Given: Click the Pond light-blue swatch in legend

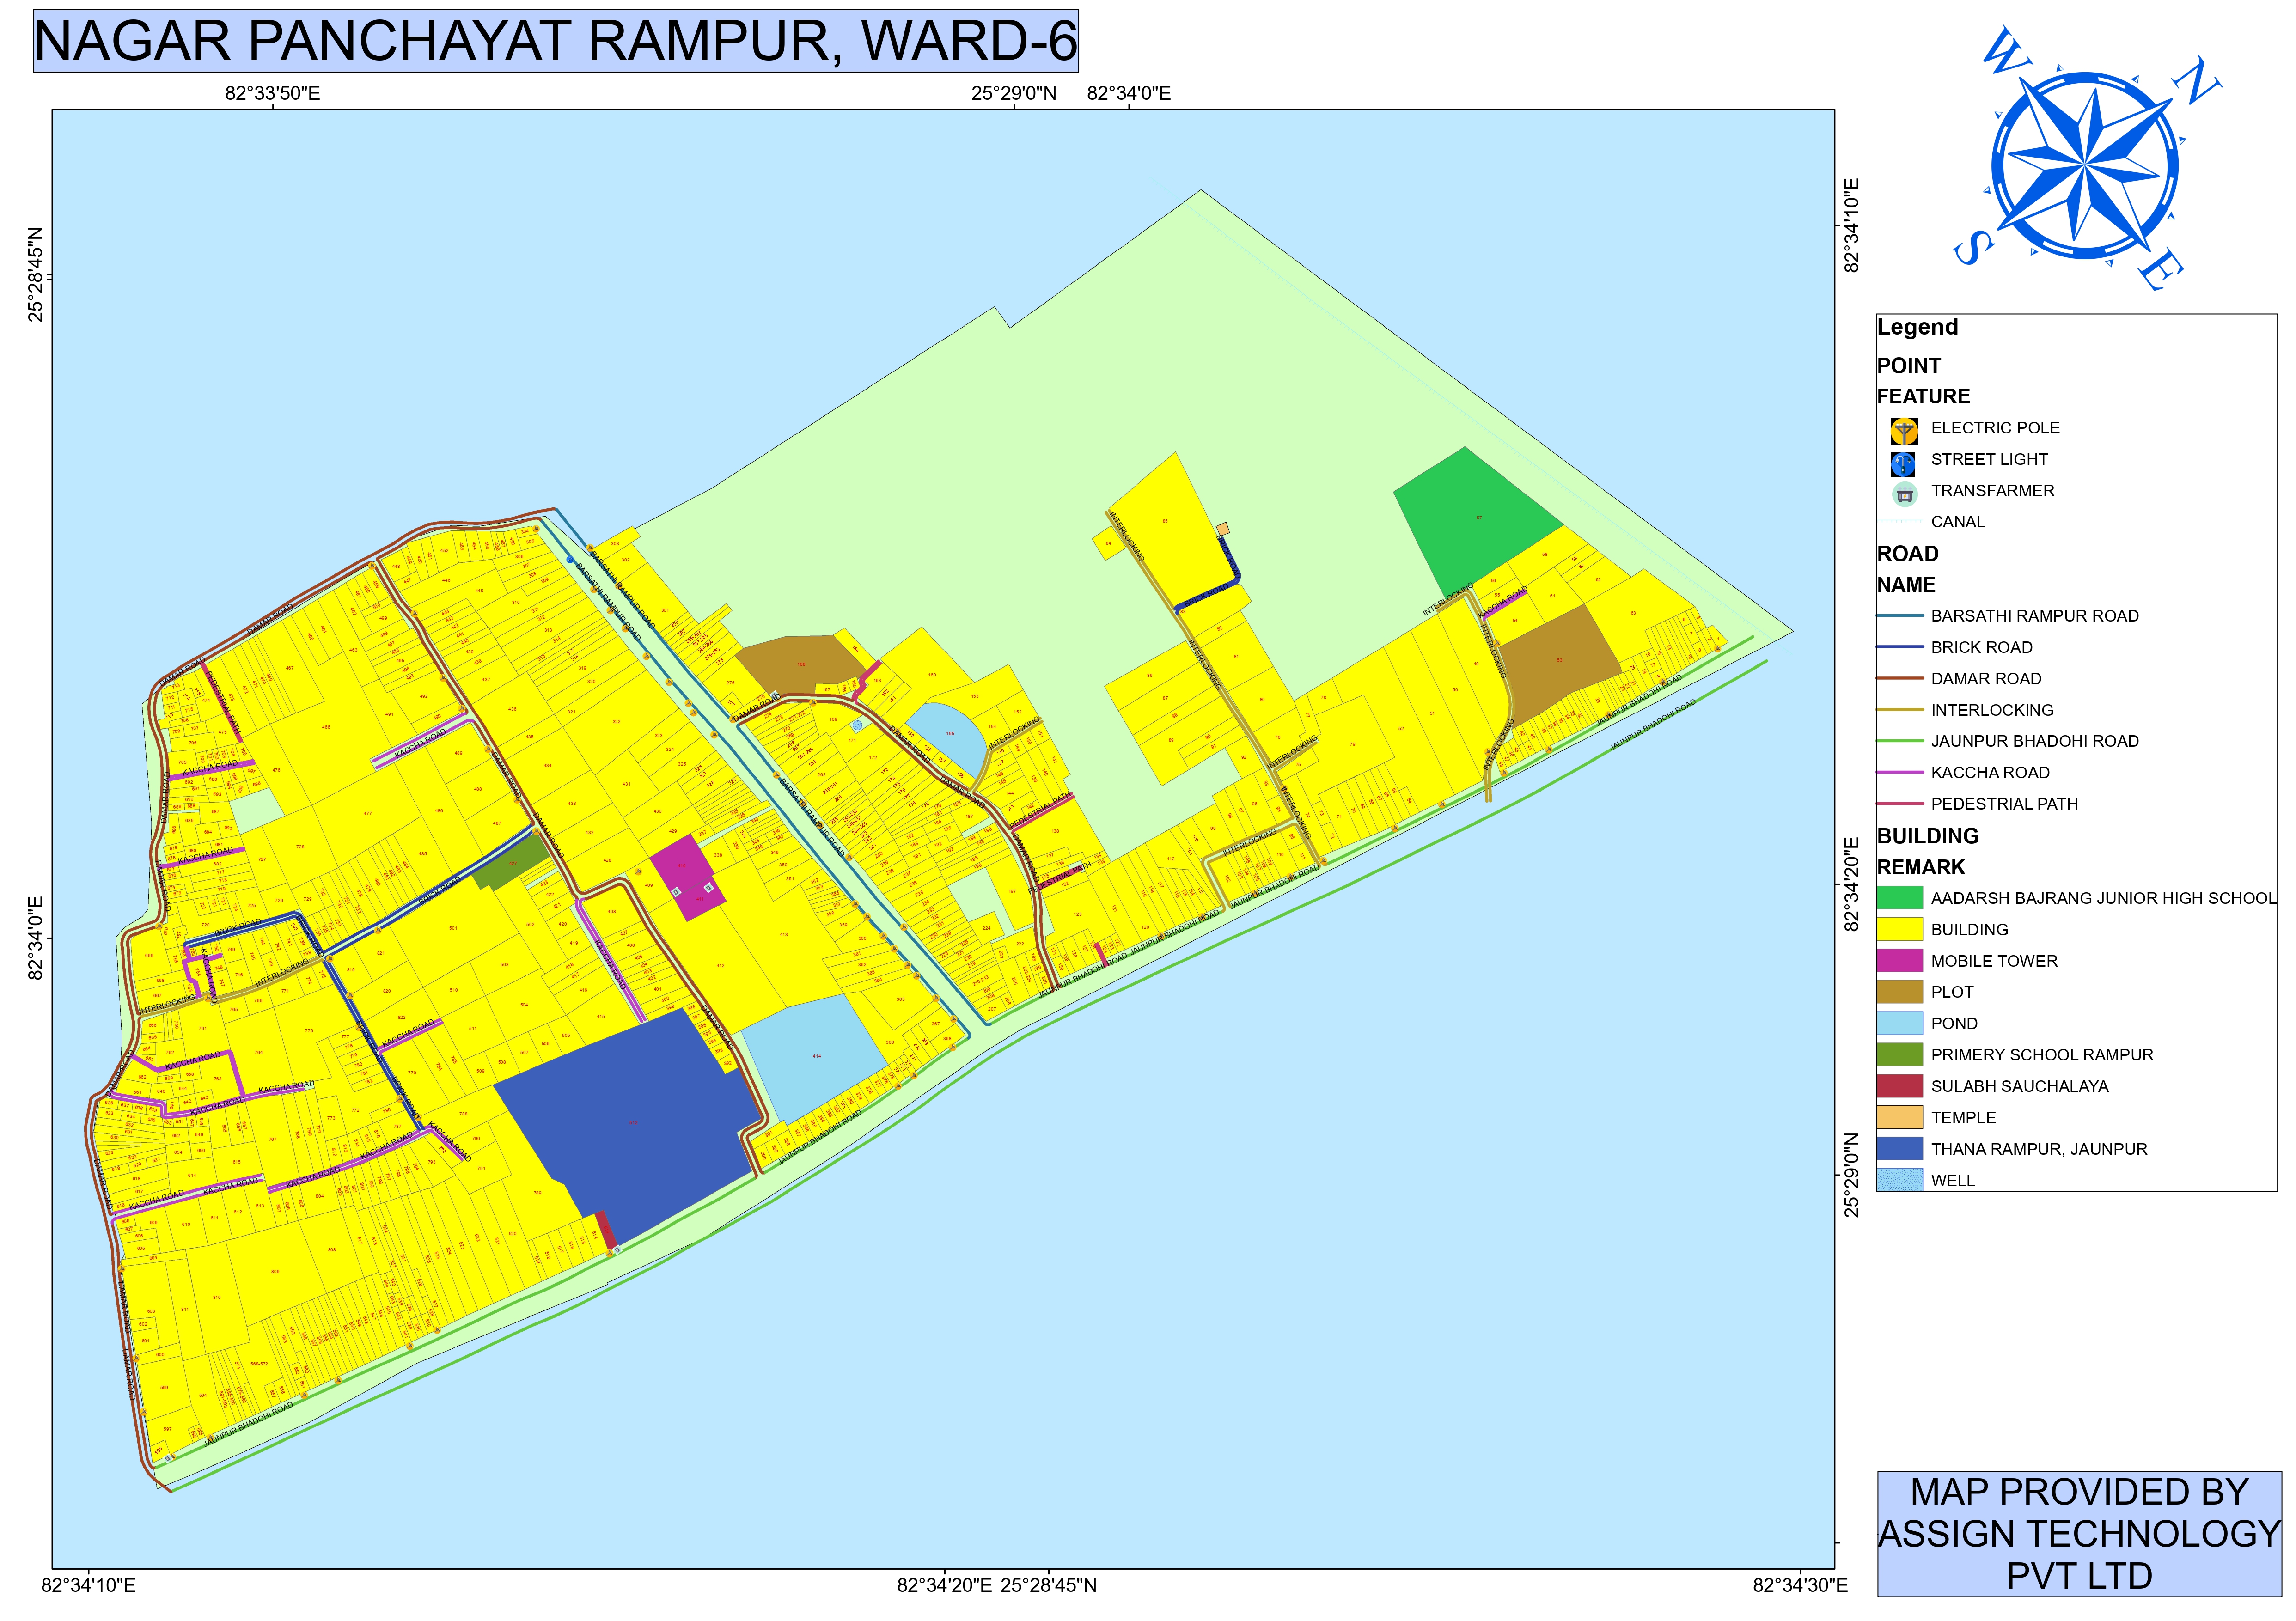Looking at the screenshot, I should [1899, 1023].
